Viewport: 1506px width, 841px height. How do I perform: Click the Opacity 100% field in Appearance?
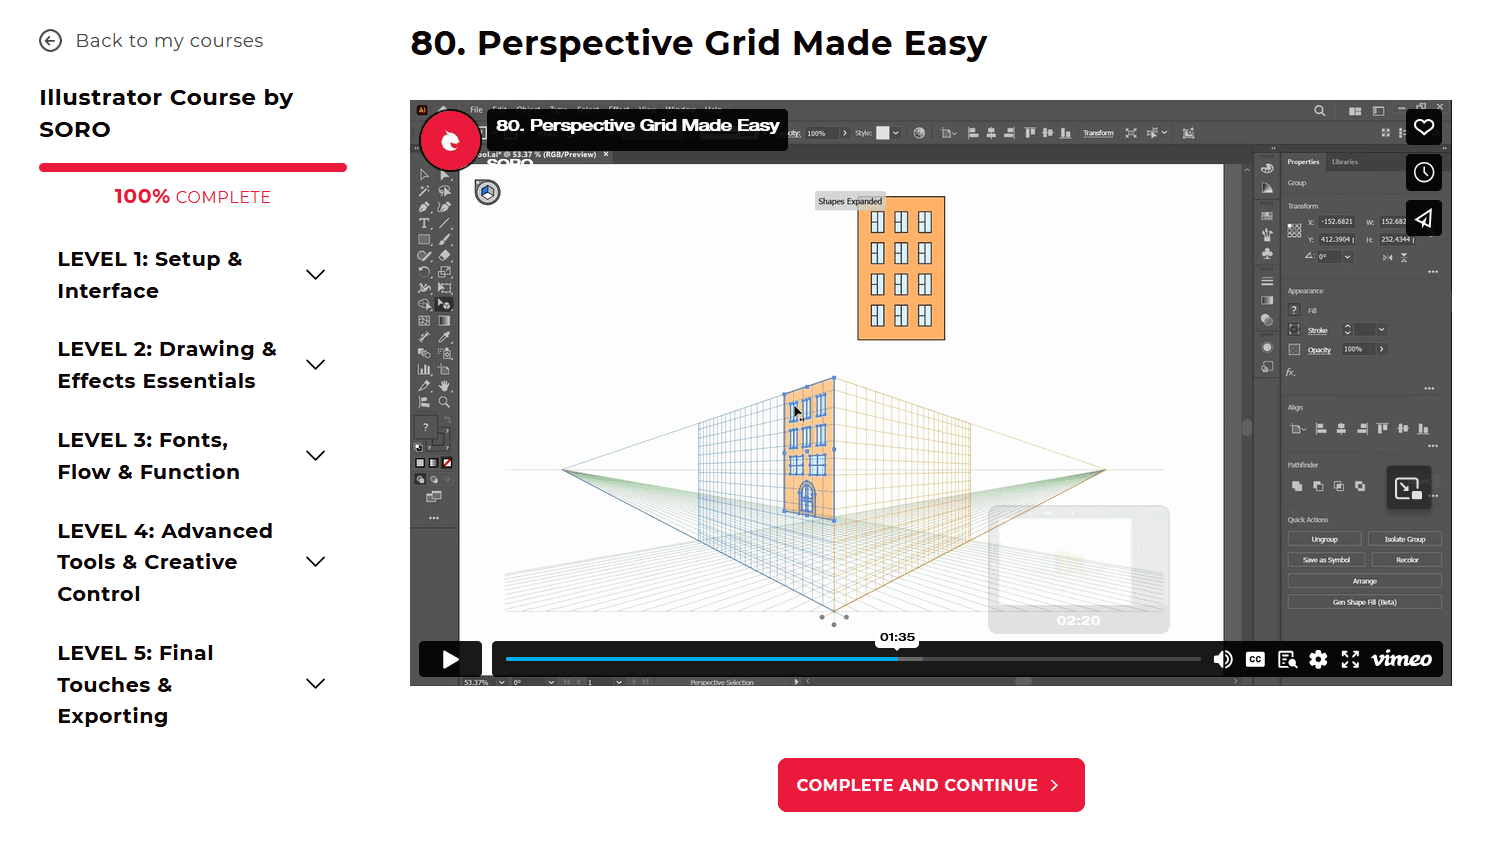pos(1360,349)
